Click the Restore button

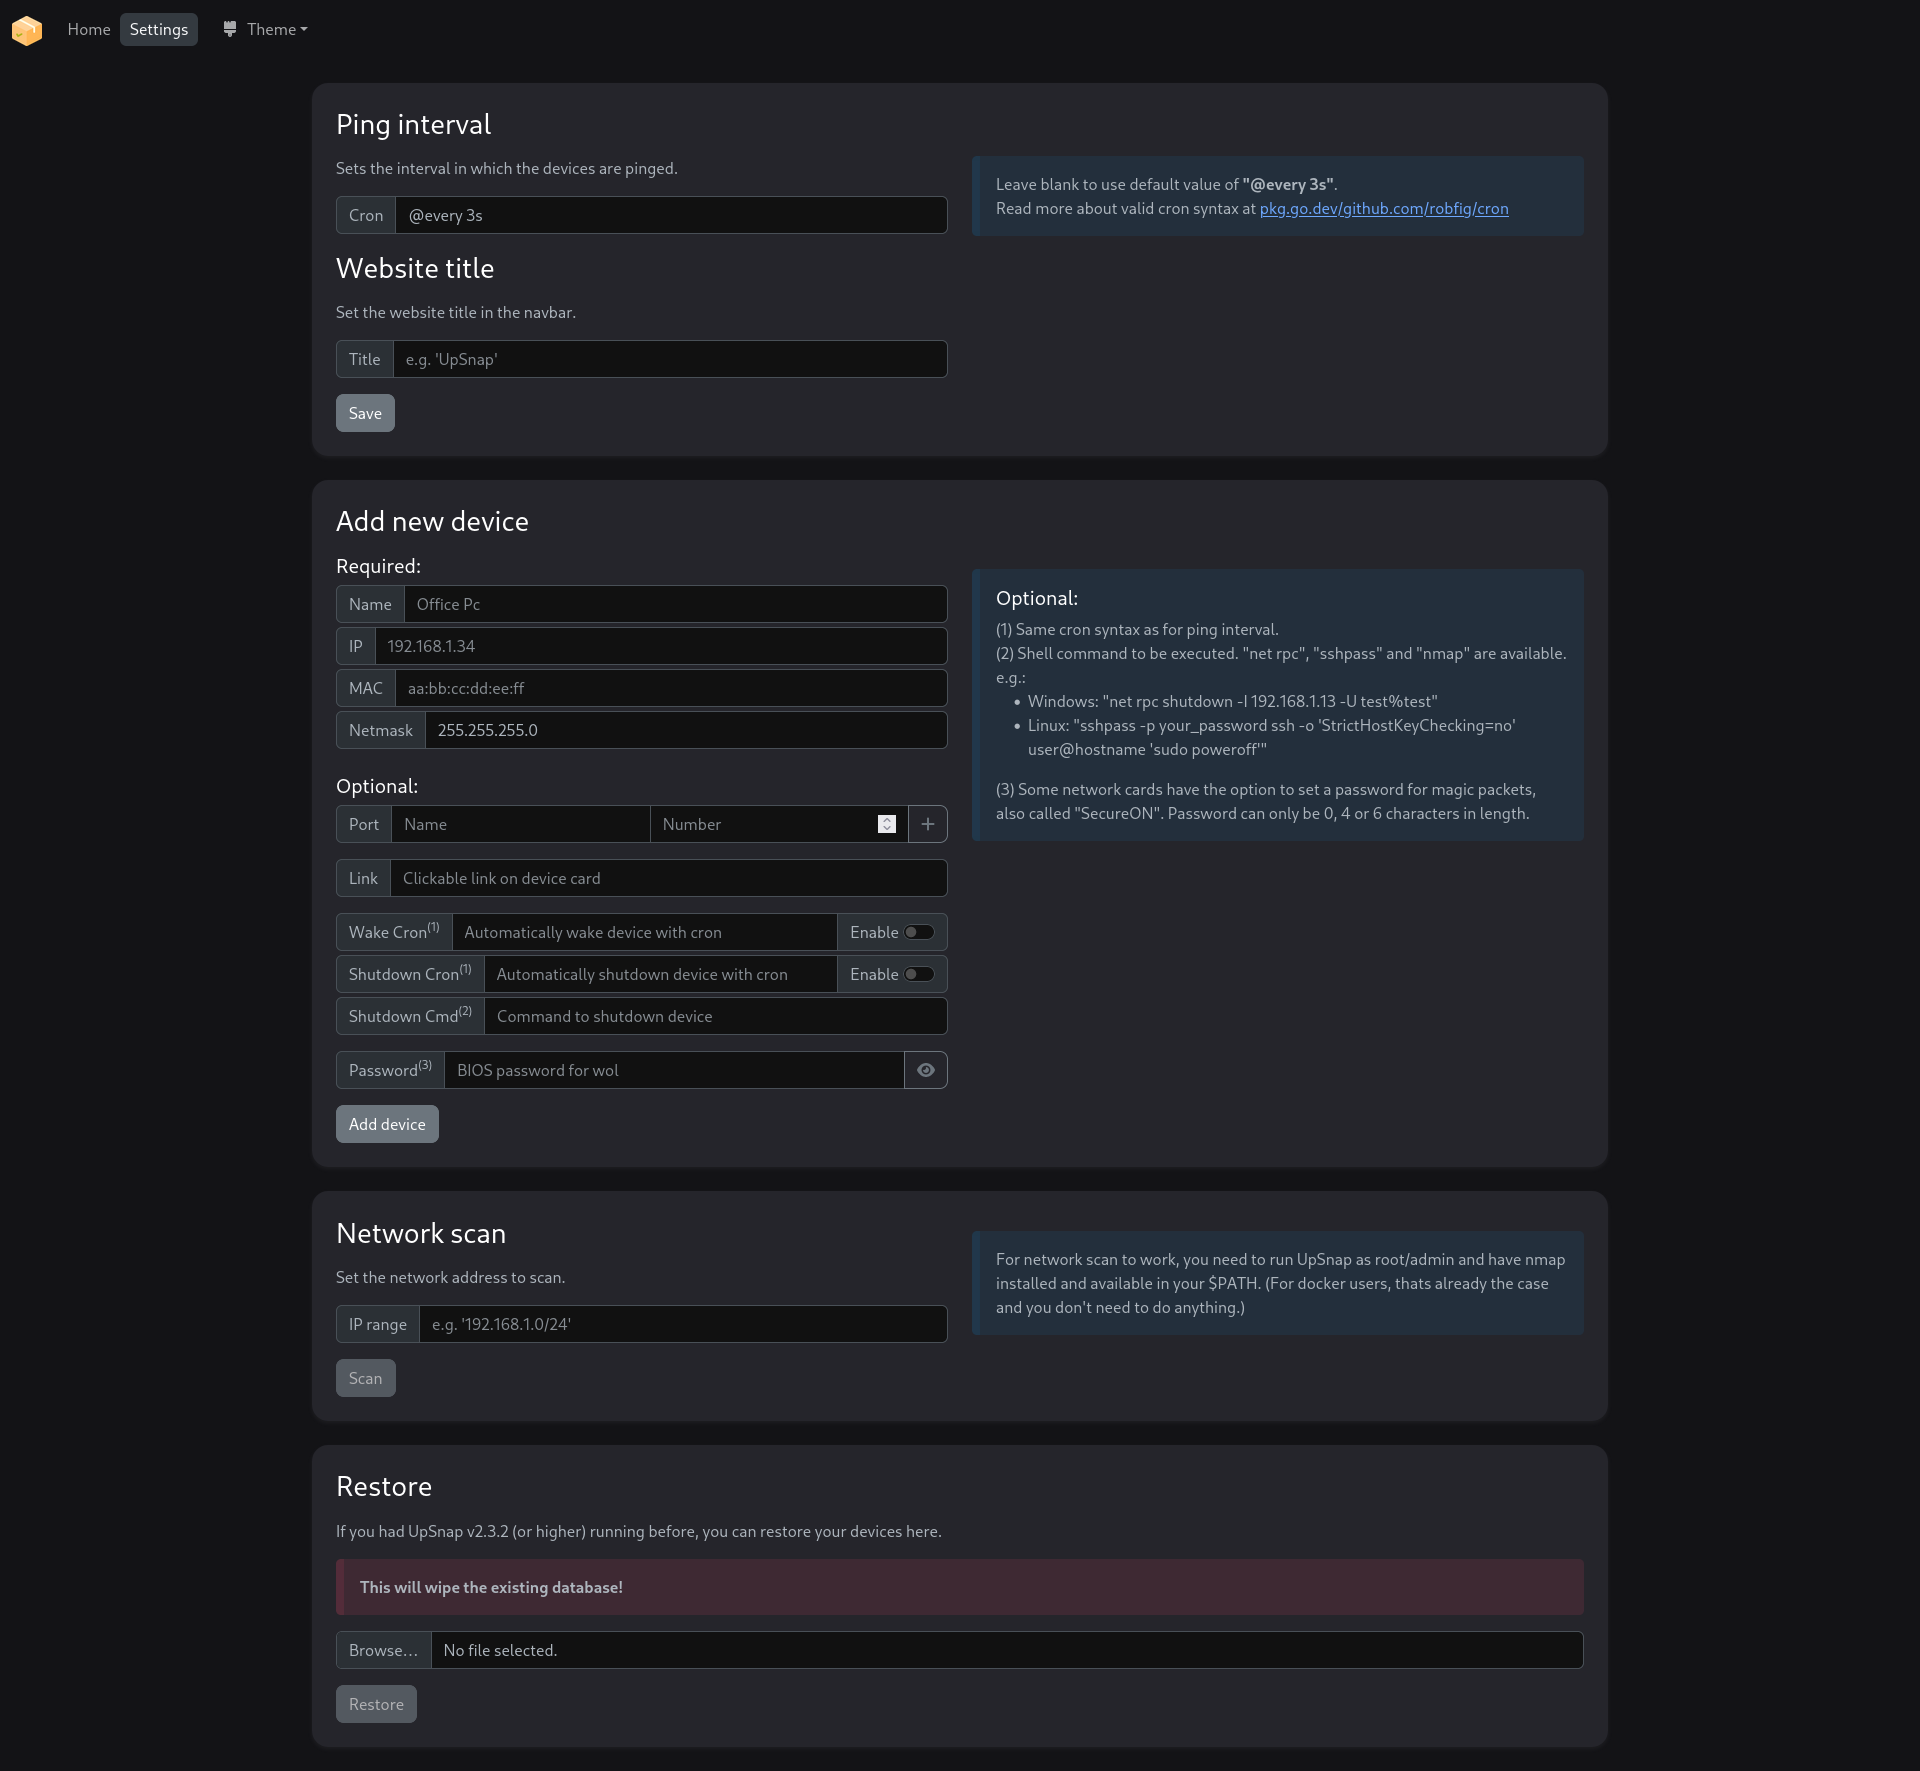point(376,1704)
